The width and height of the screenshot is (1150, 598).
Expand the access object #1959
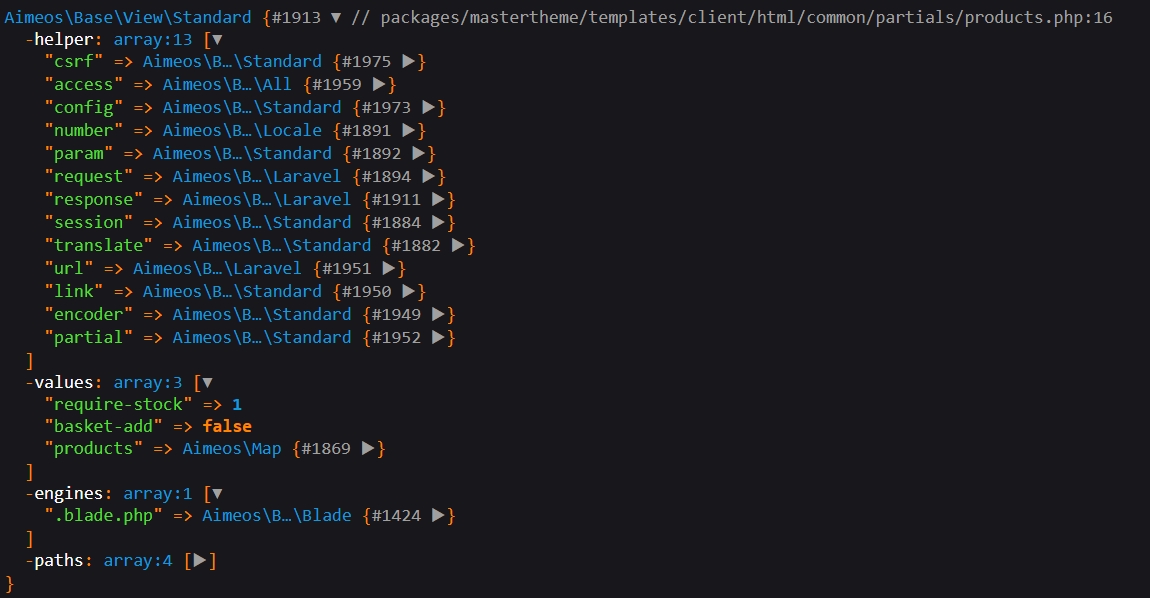tap(379, 84)
